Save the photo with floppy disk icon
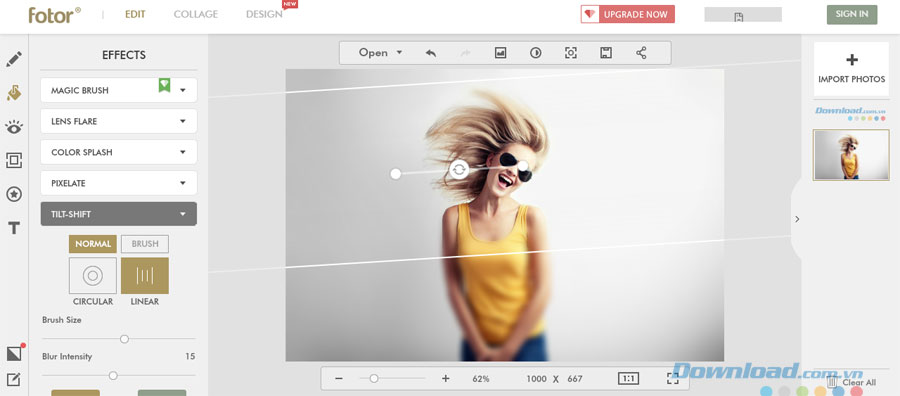The height and width of the screenshot is (396, 900). tap(606, 53)
